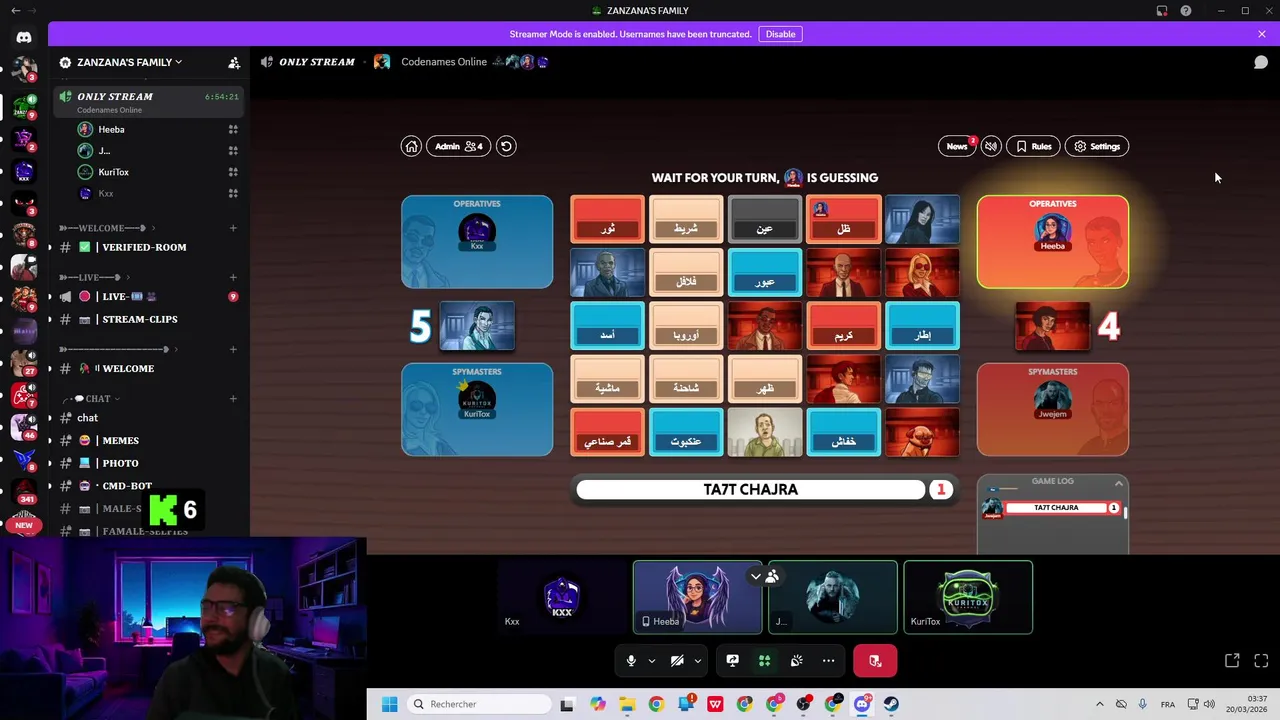The height and width of the screenshot is (720, 1280).
Task: Open the VERIFIED-ROOM channel
Action: pos(150,247)
